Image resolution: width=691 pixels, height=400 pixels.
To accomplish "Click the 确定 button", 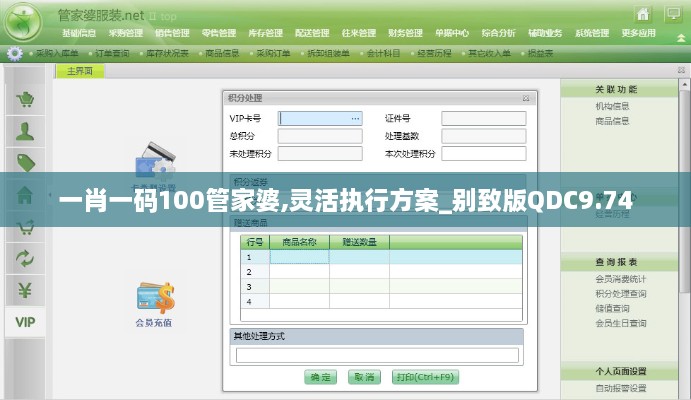I will coord(320,377).
